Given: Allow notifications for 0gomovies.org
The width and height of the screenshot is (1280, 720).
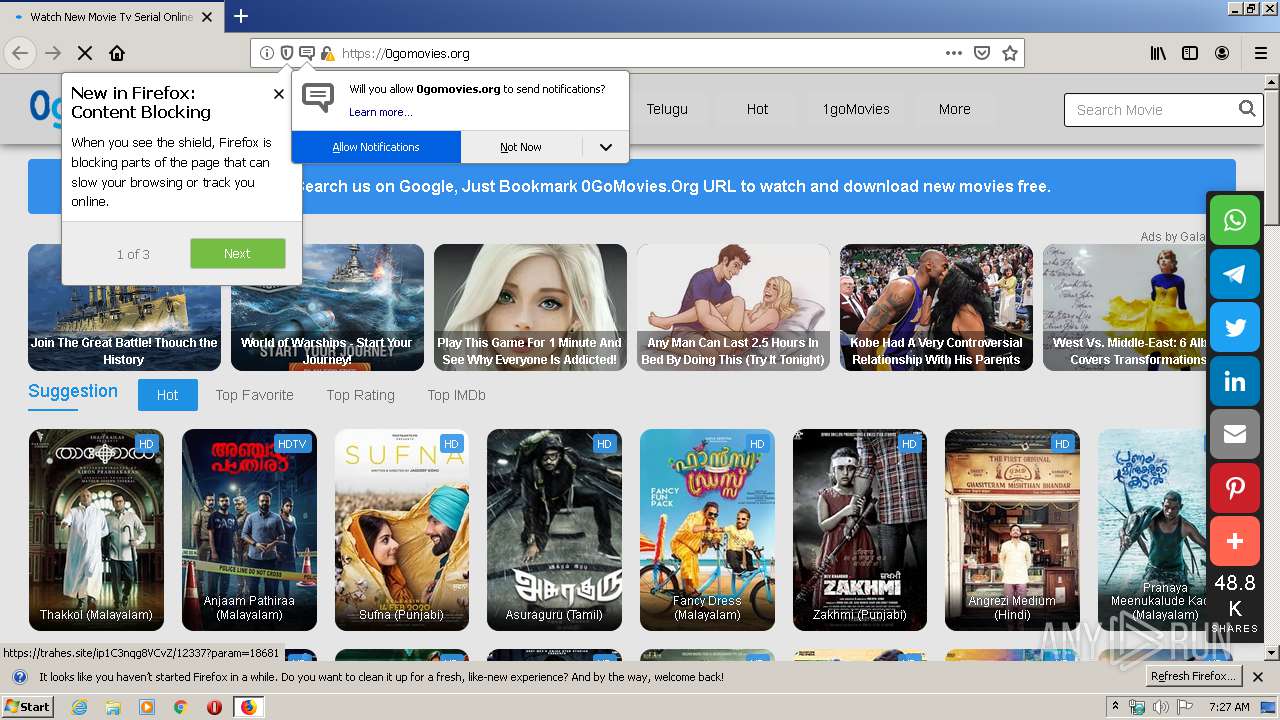Looking at the screenshot, I should pos(376,147).
